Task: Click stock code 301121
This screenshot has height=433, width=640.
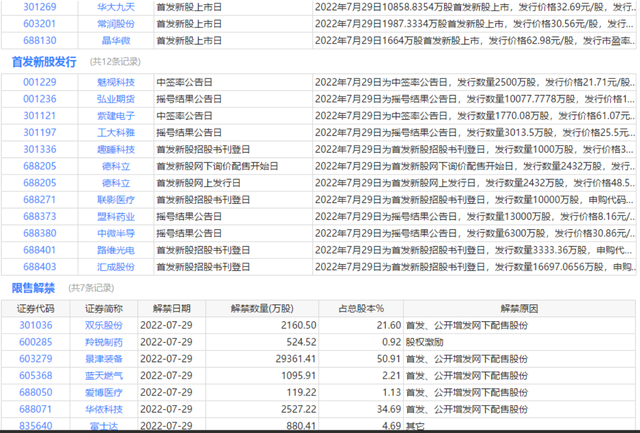Action: tap(40, 115)
